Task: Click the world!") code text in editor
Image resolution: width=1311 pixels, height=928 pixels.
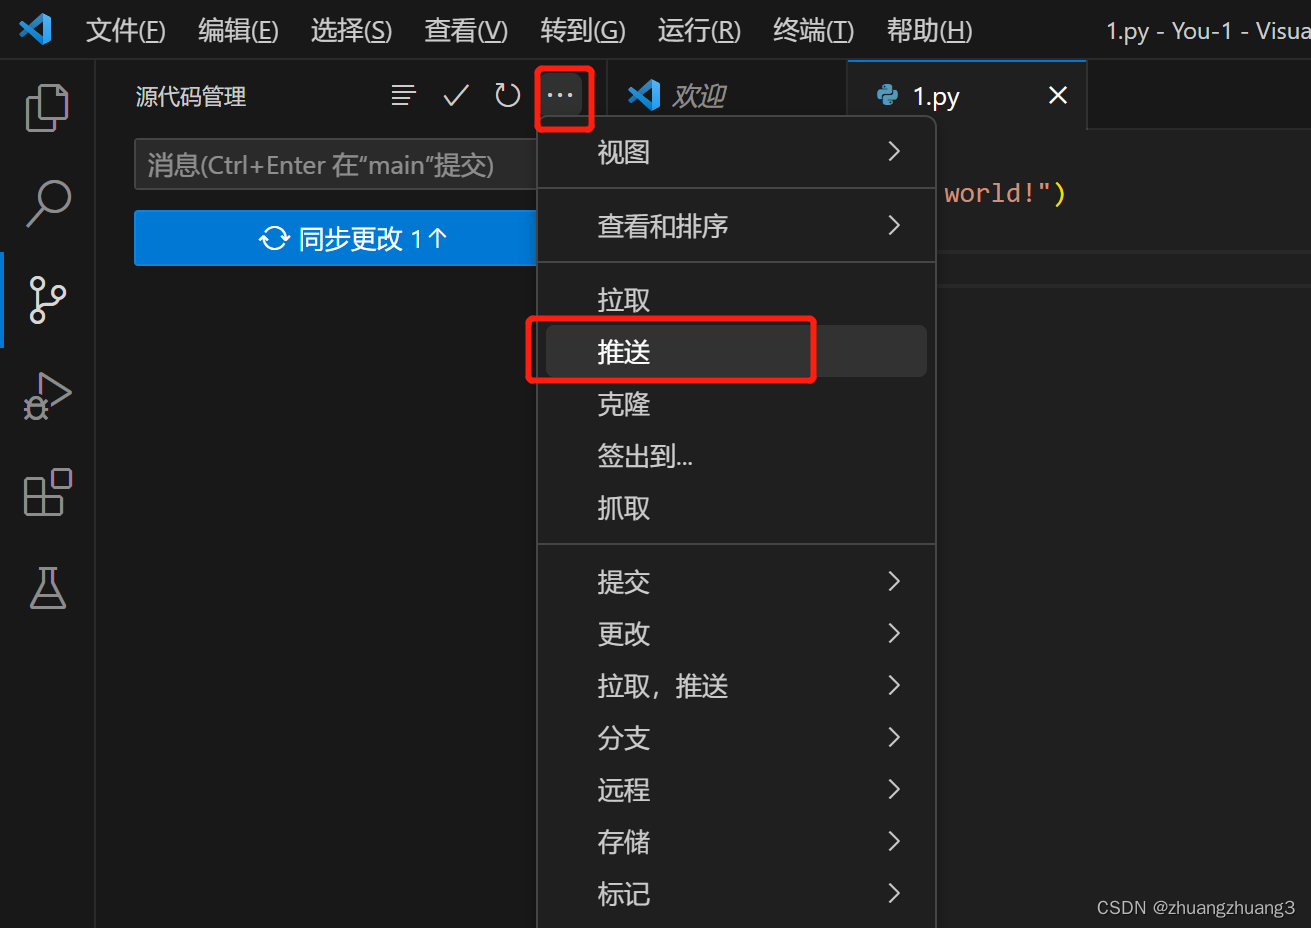Action: click(x=1005, y=193)
